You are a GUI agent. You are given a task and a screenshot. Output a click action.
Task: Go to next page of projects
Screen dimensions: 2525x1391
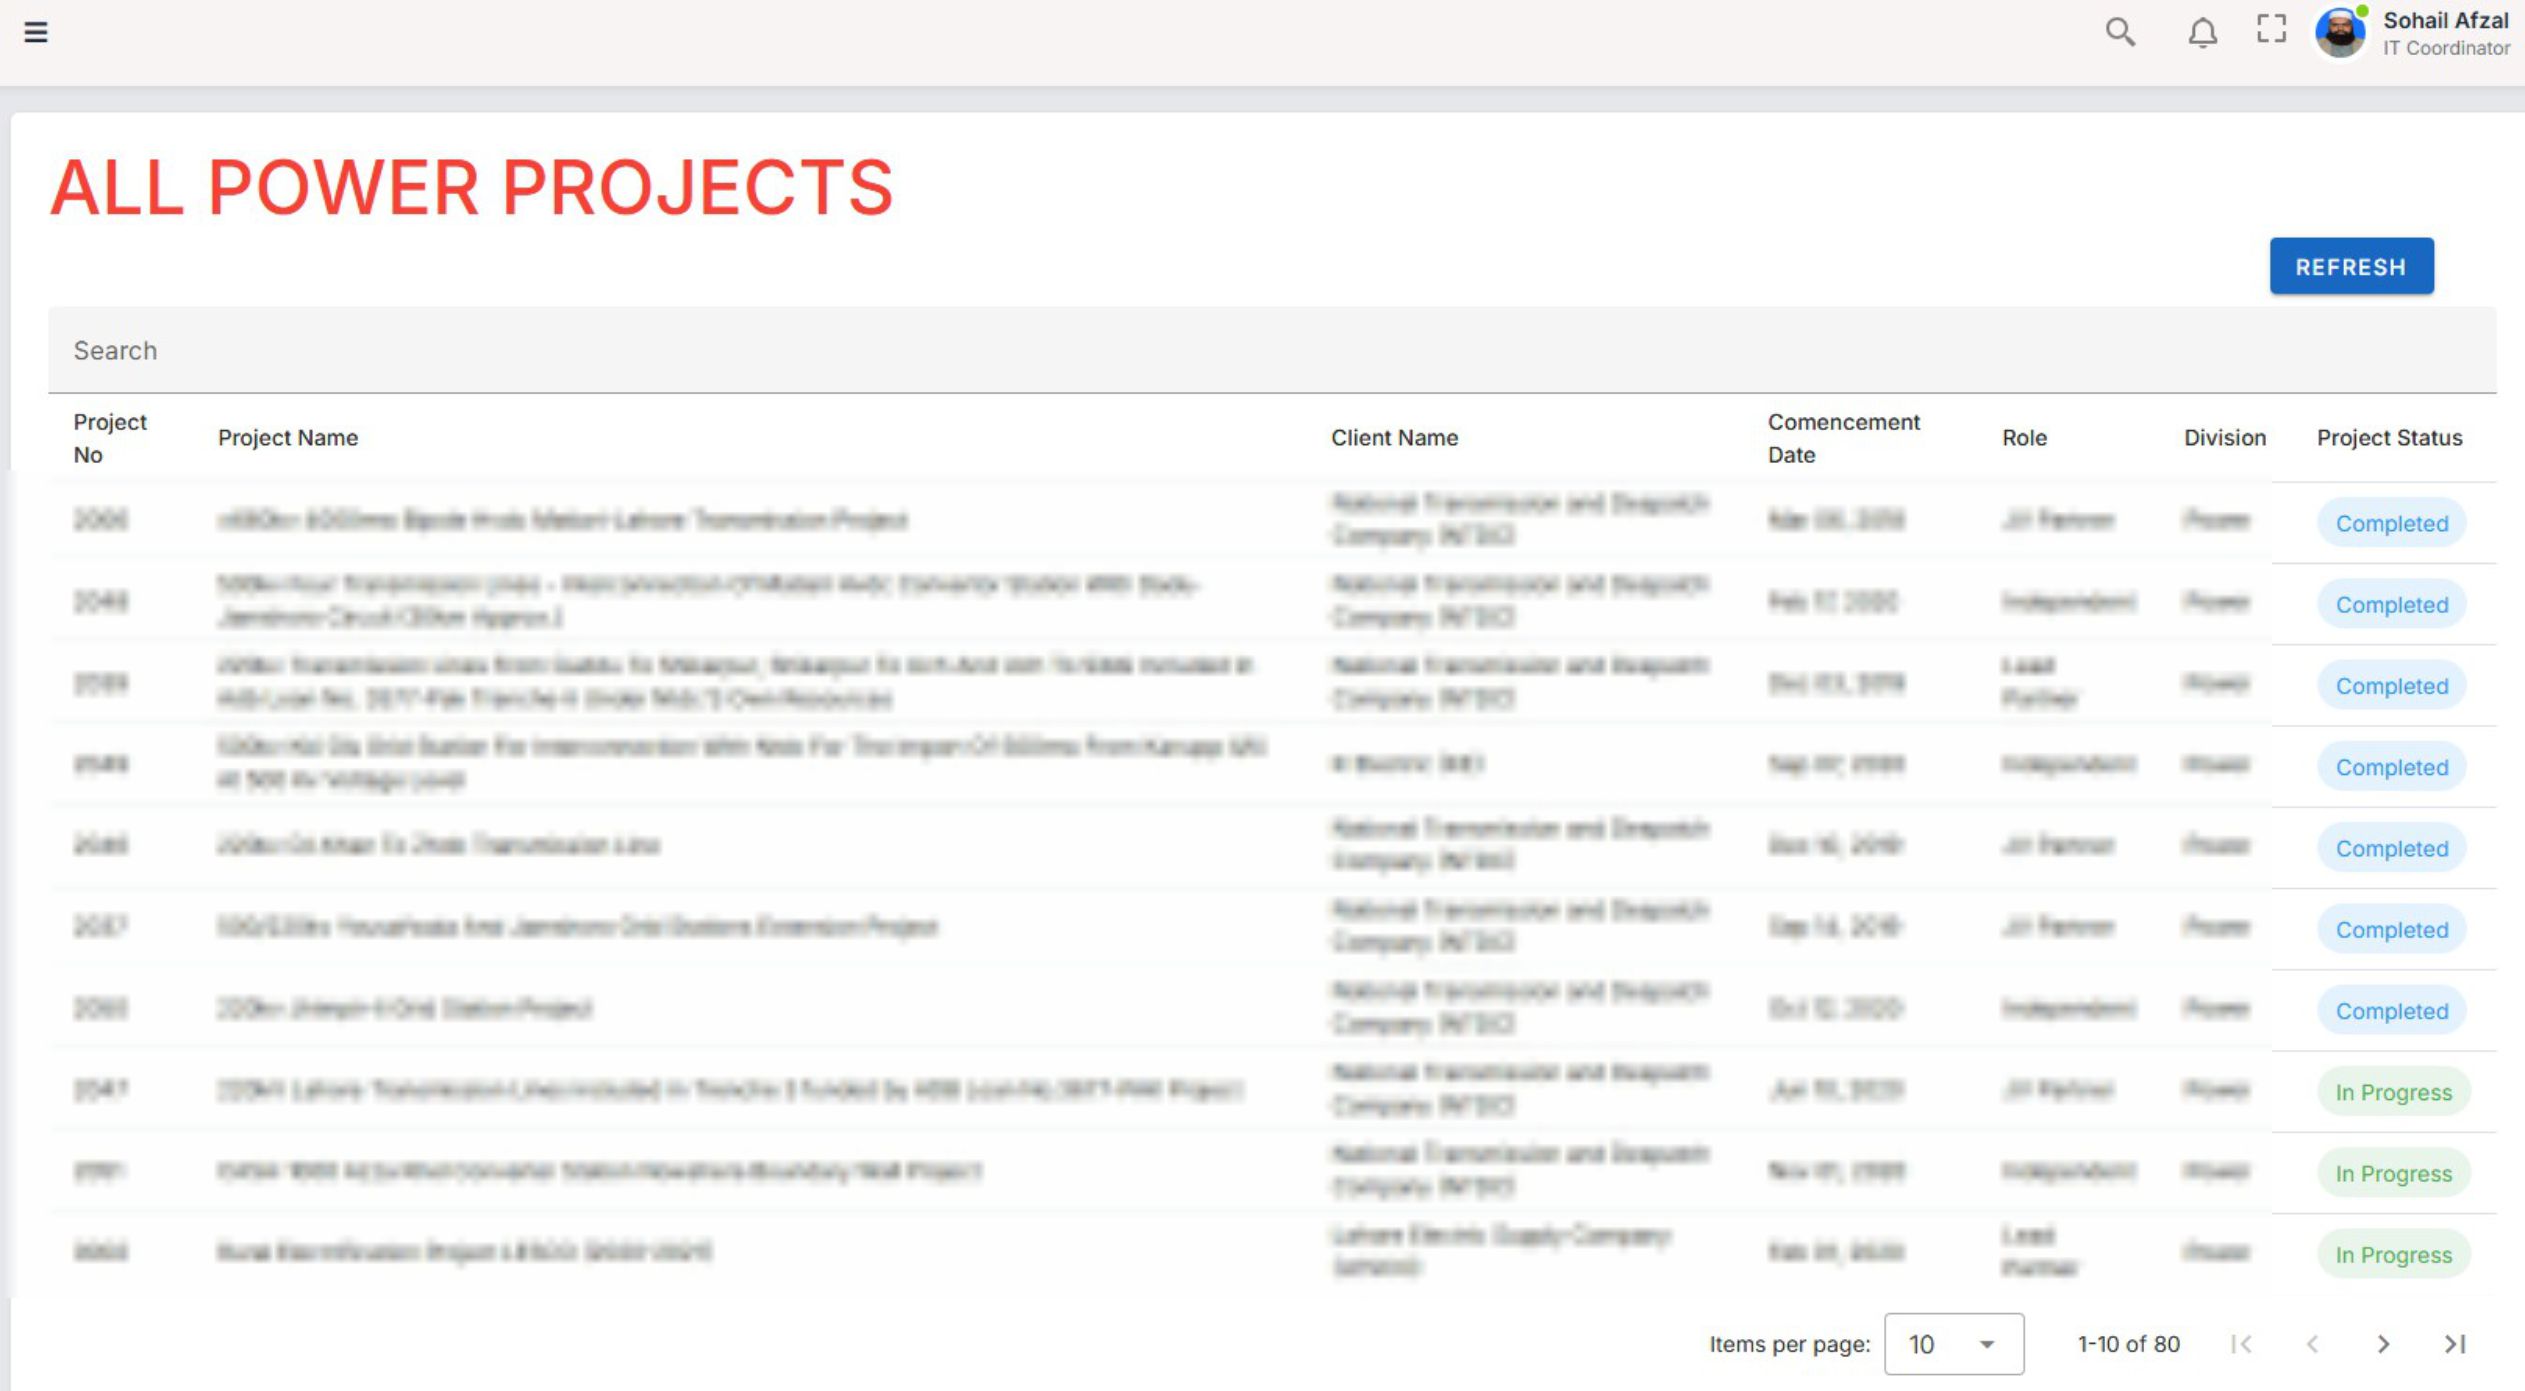click(x=2383, y=1344)
